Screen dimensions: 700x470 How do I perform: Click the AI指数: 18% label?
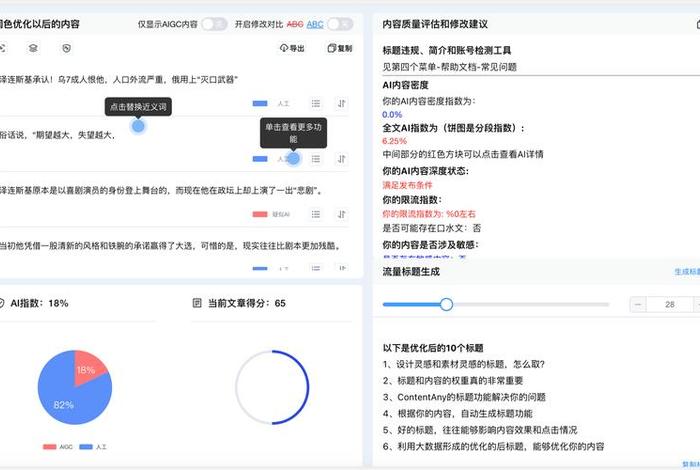coord(39,303)
